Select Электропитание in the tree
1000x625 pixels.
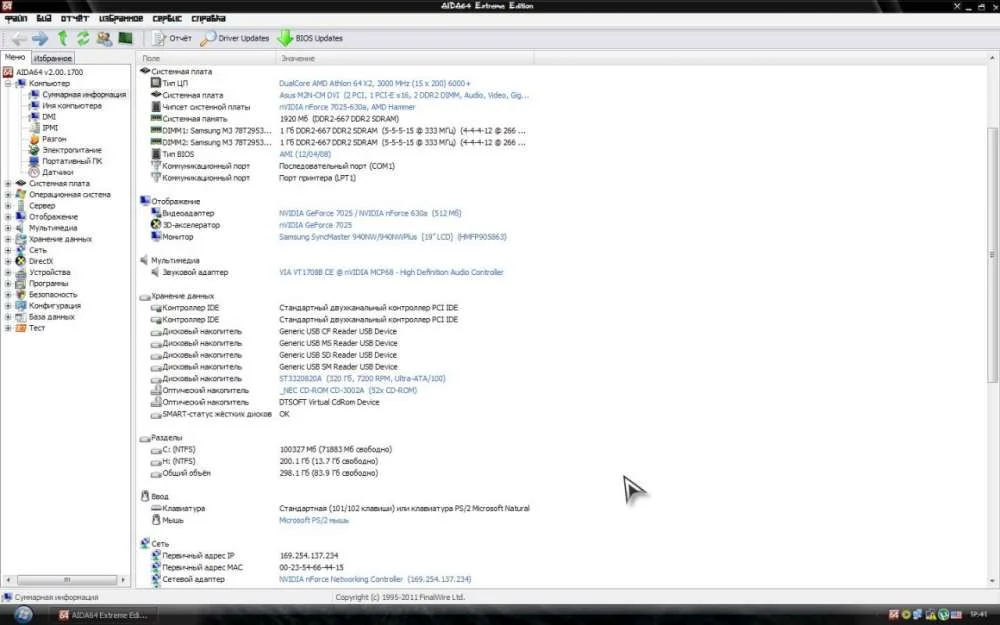click(72, 150)
